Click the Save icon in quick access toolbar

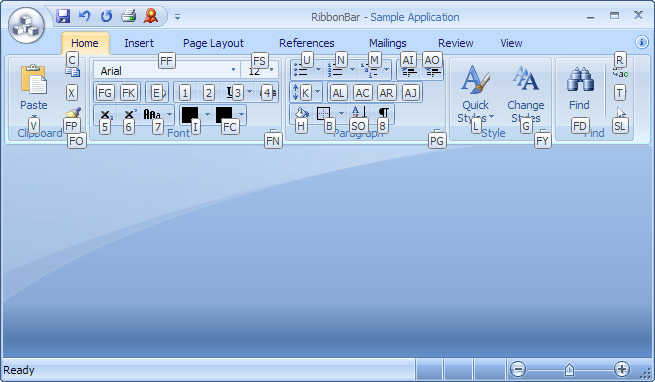tap(63, 17)
